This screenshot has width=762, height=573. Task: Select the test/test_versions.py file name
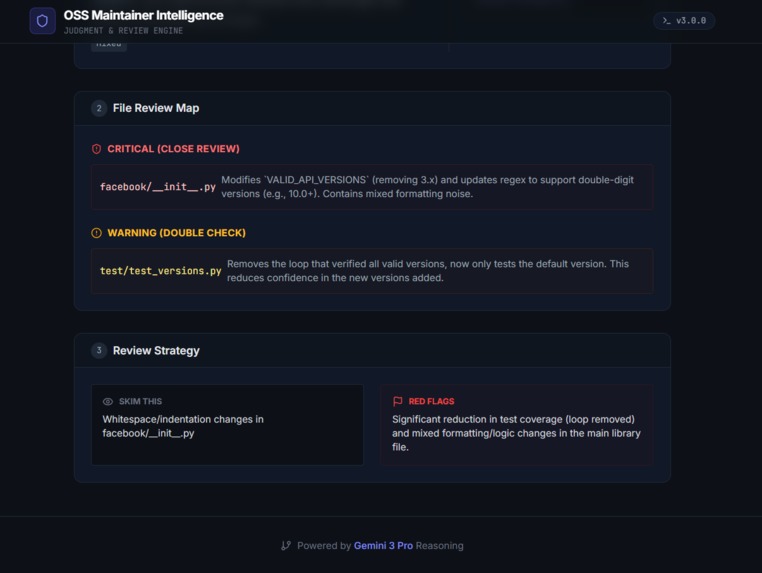pyautogui.click(x=160, y=271)
